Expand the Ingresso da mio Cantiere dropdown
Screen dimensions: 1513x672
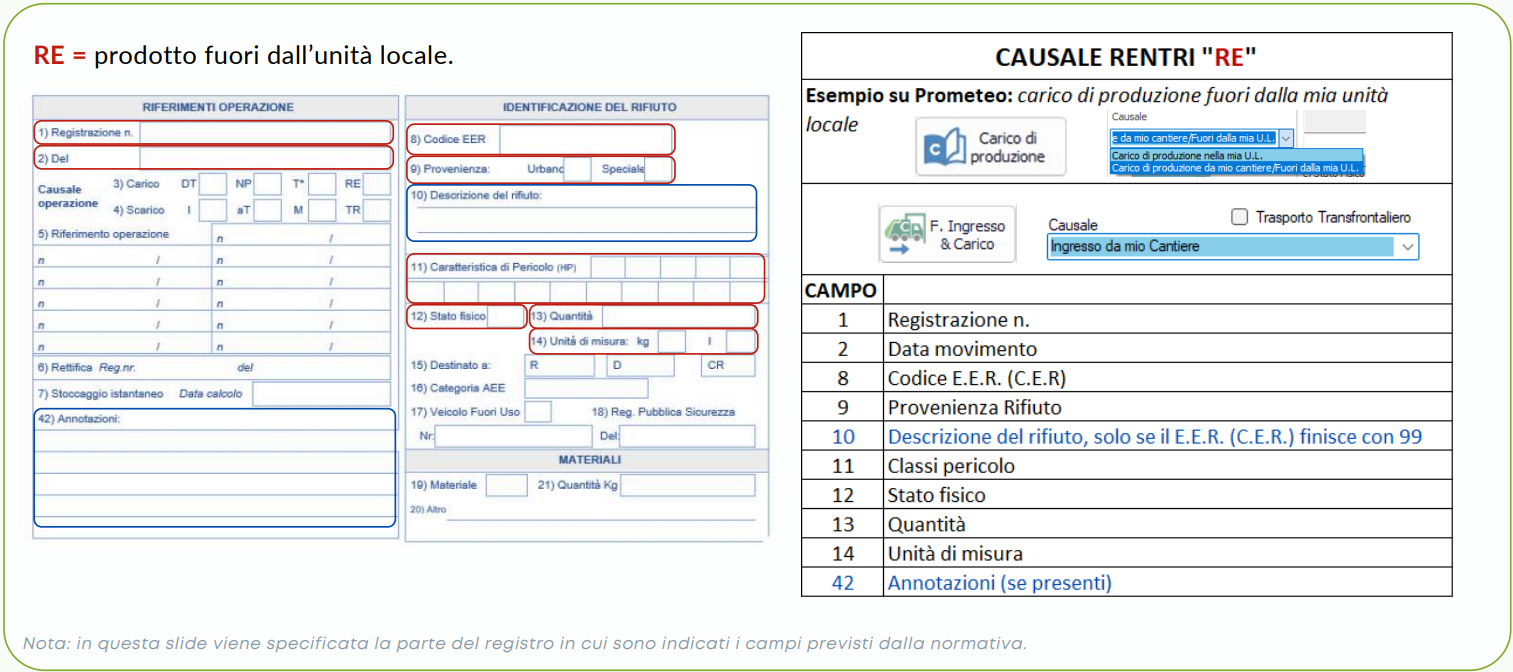[x=1408, y=246]
